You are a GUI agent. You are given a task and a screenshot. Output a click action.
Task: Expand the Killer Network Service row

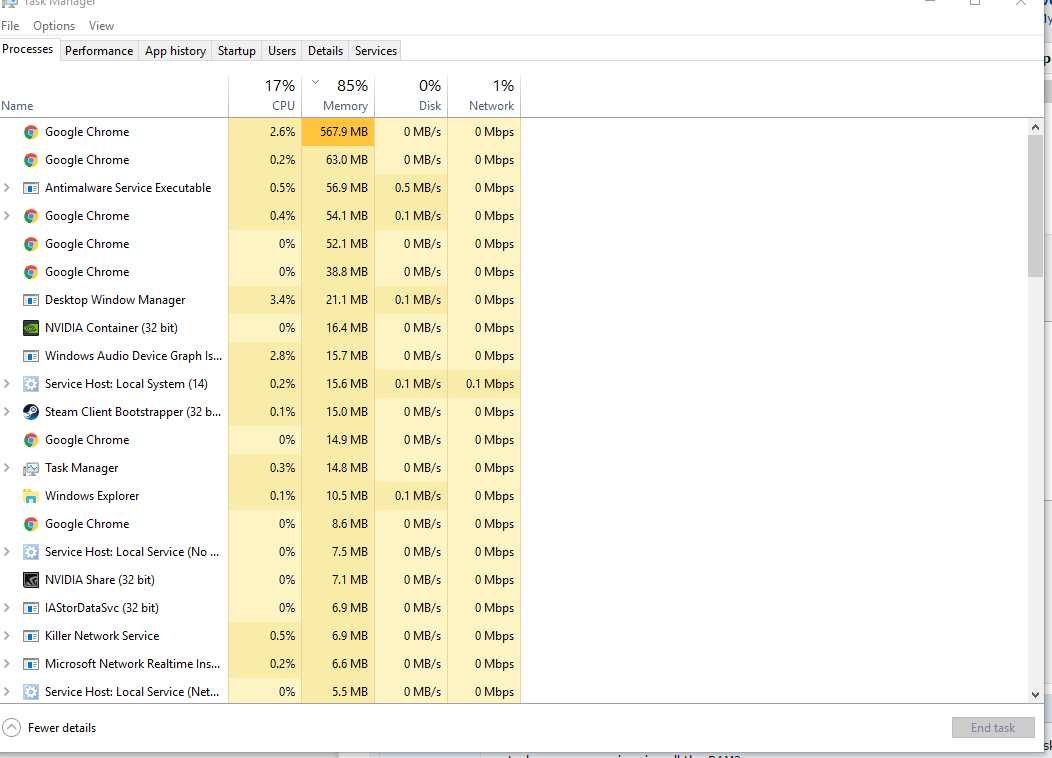[7, 636]
